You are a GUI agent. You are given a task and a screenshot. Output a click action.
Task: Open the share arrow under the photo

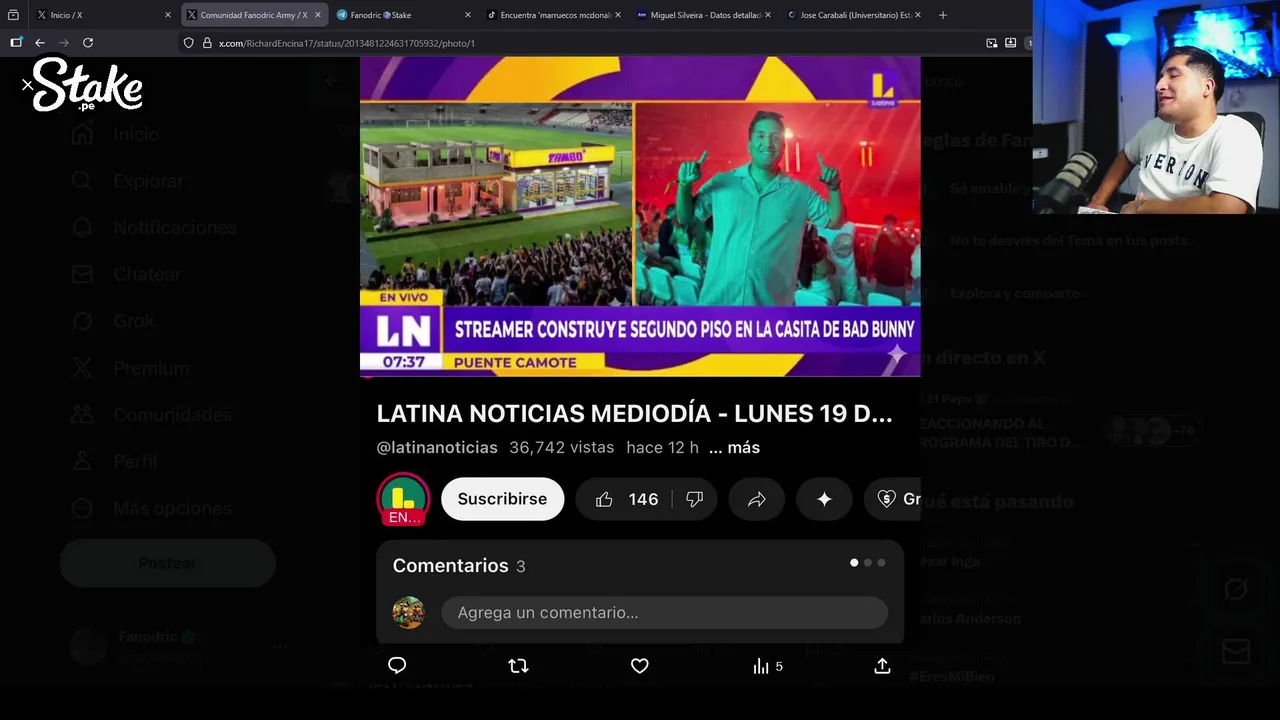click(x=882, y=666)
